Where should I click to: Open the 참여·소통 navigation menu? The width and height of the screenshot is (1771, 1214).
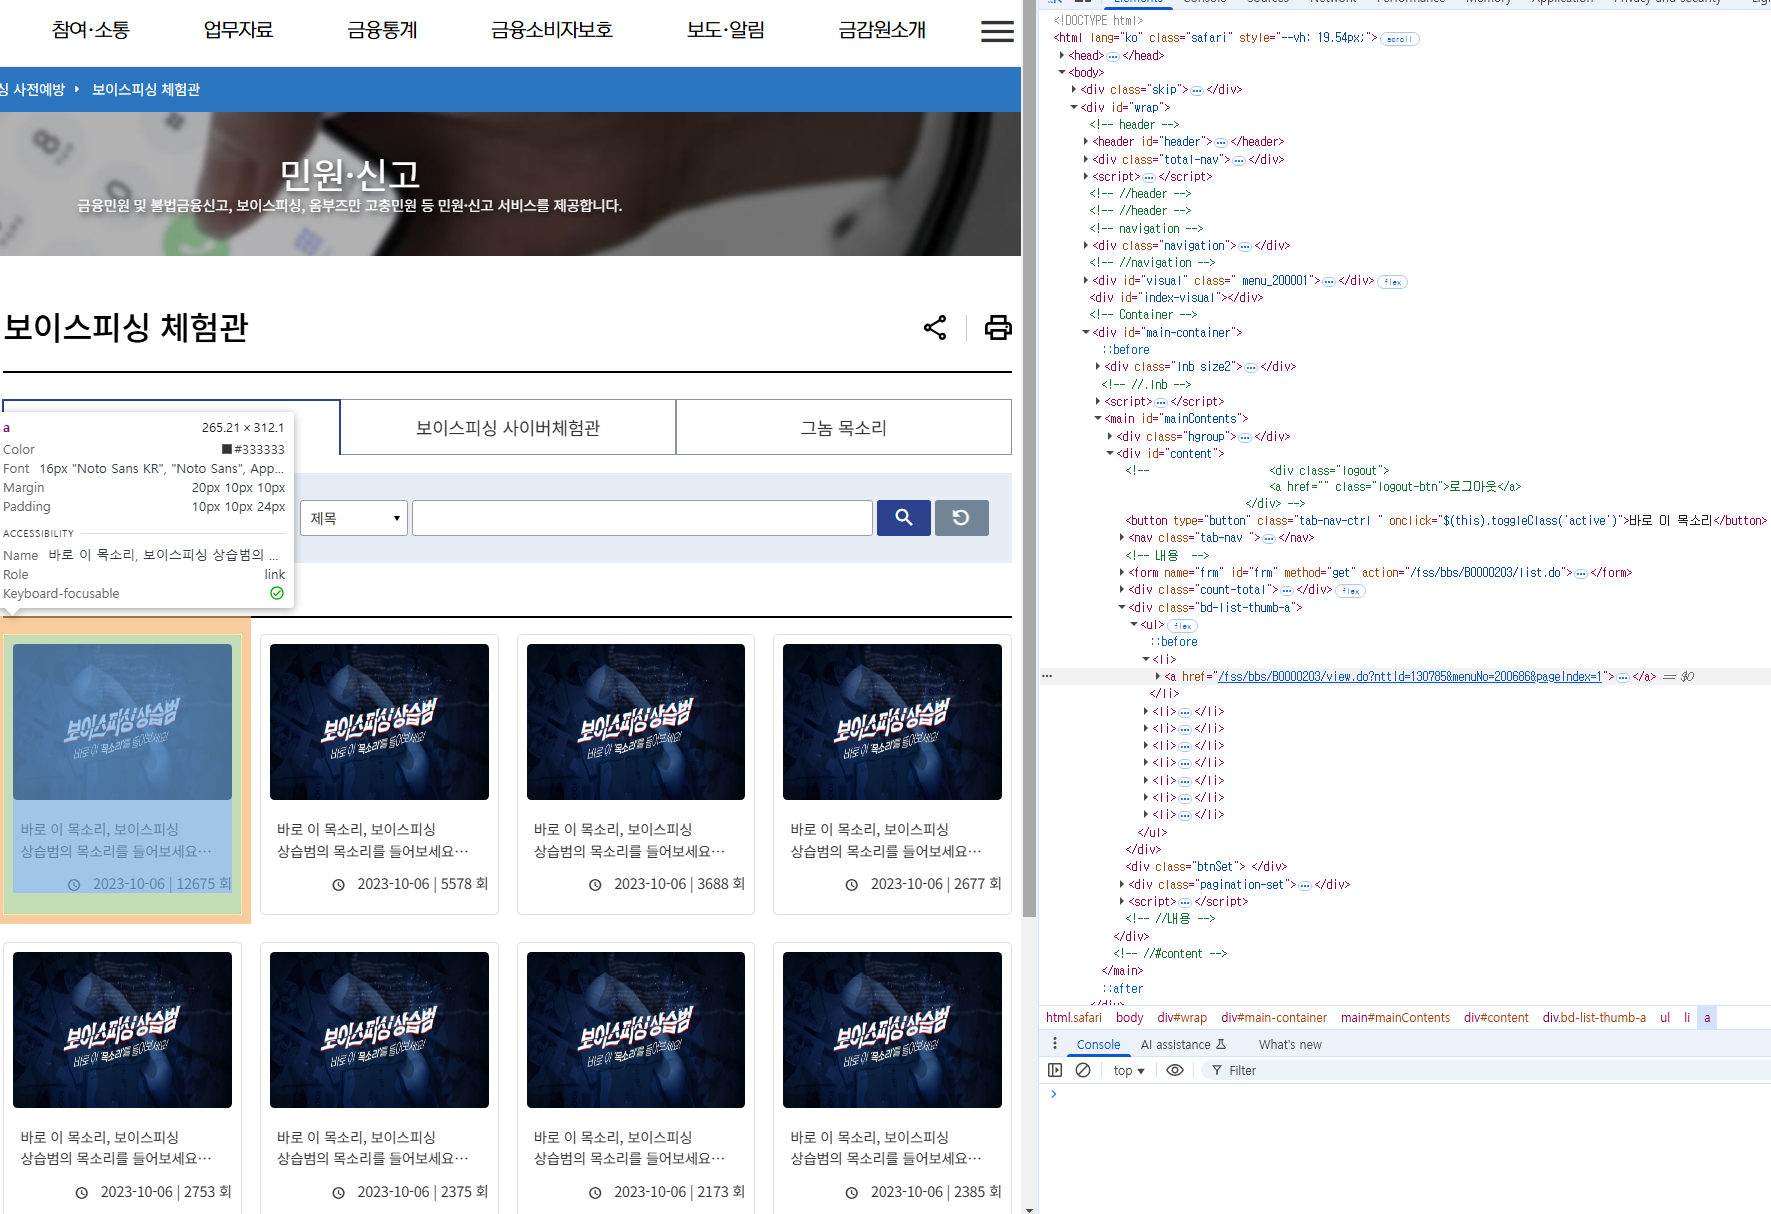tap(91, 30)
